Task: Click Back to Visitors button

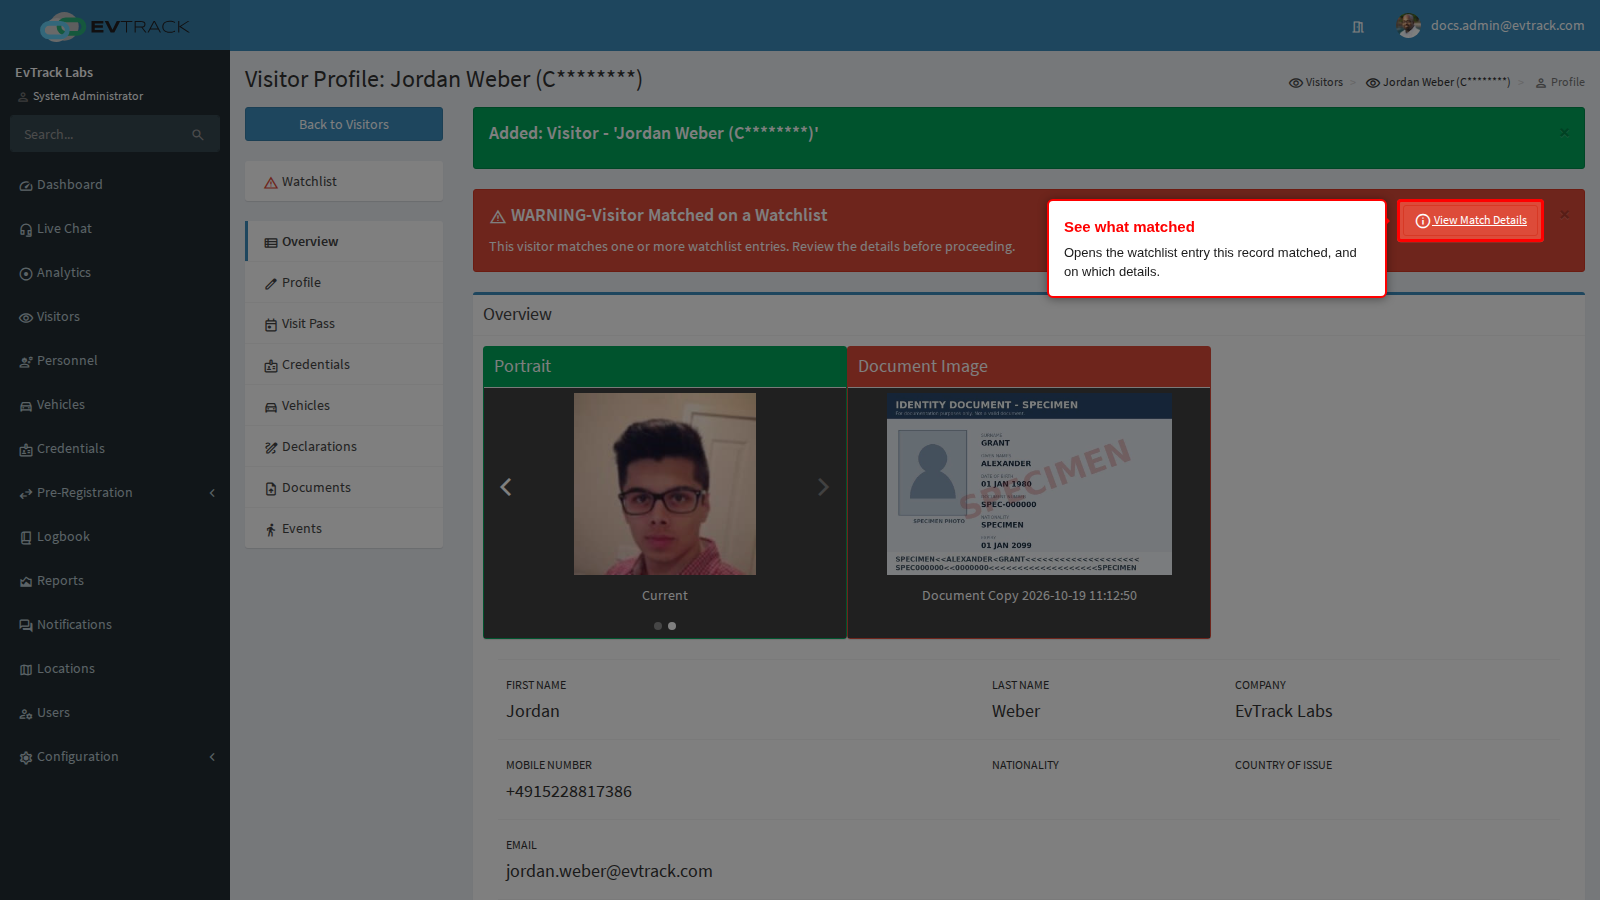Action: (x=344, y=125)
